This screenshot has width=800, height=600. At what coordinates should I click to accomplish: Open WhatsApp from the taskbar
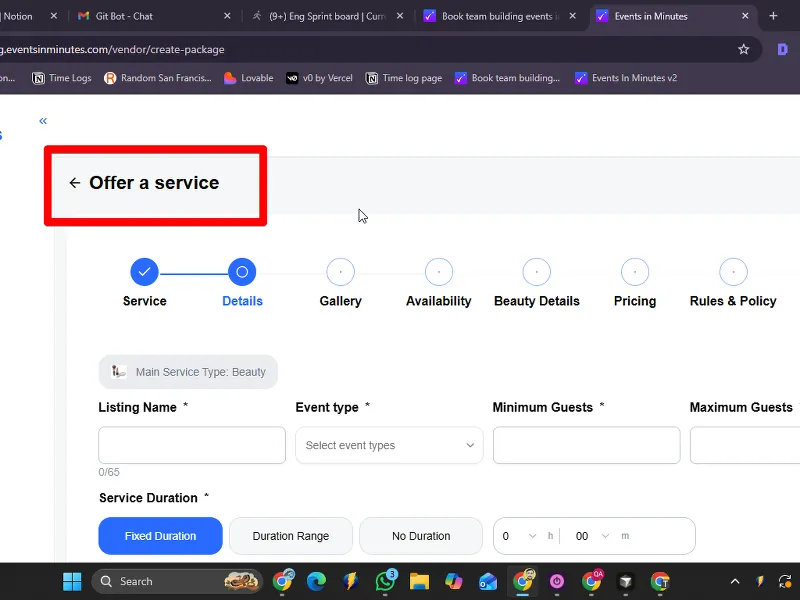[385, 581]
